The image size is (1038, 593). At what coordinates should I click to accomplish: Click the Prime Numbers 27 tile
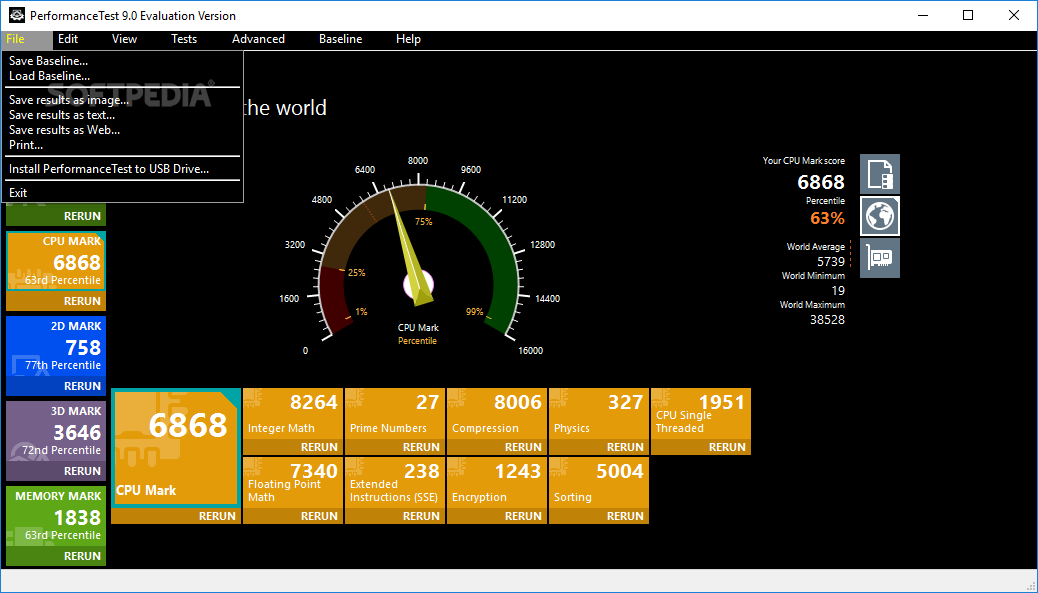(395, 414)
